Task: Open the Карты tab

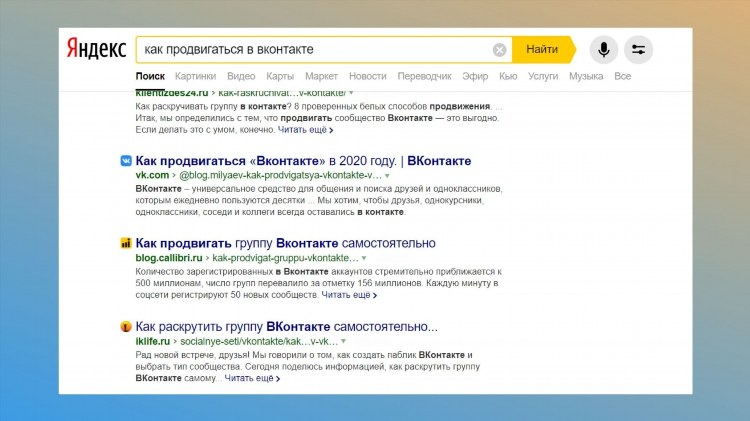Action: [x=280, y=76]
